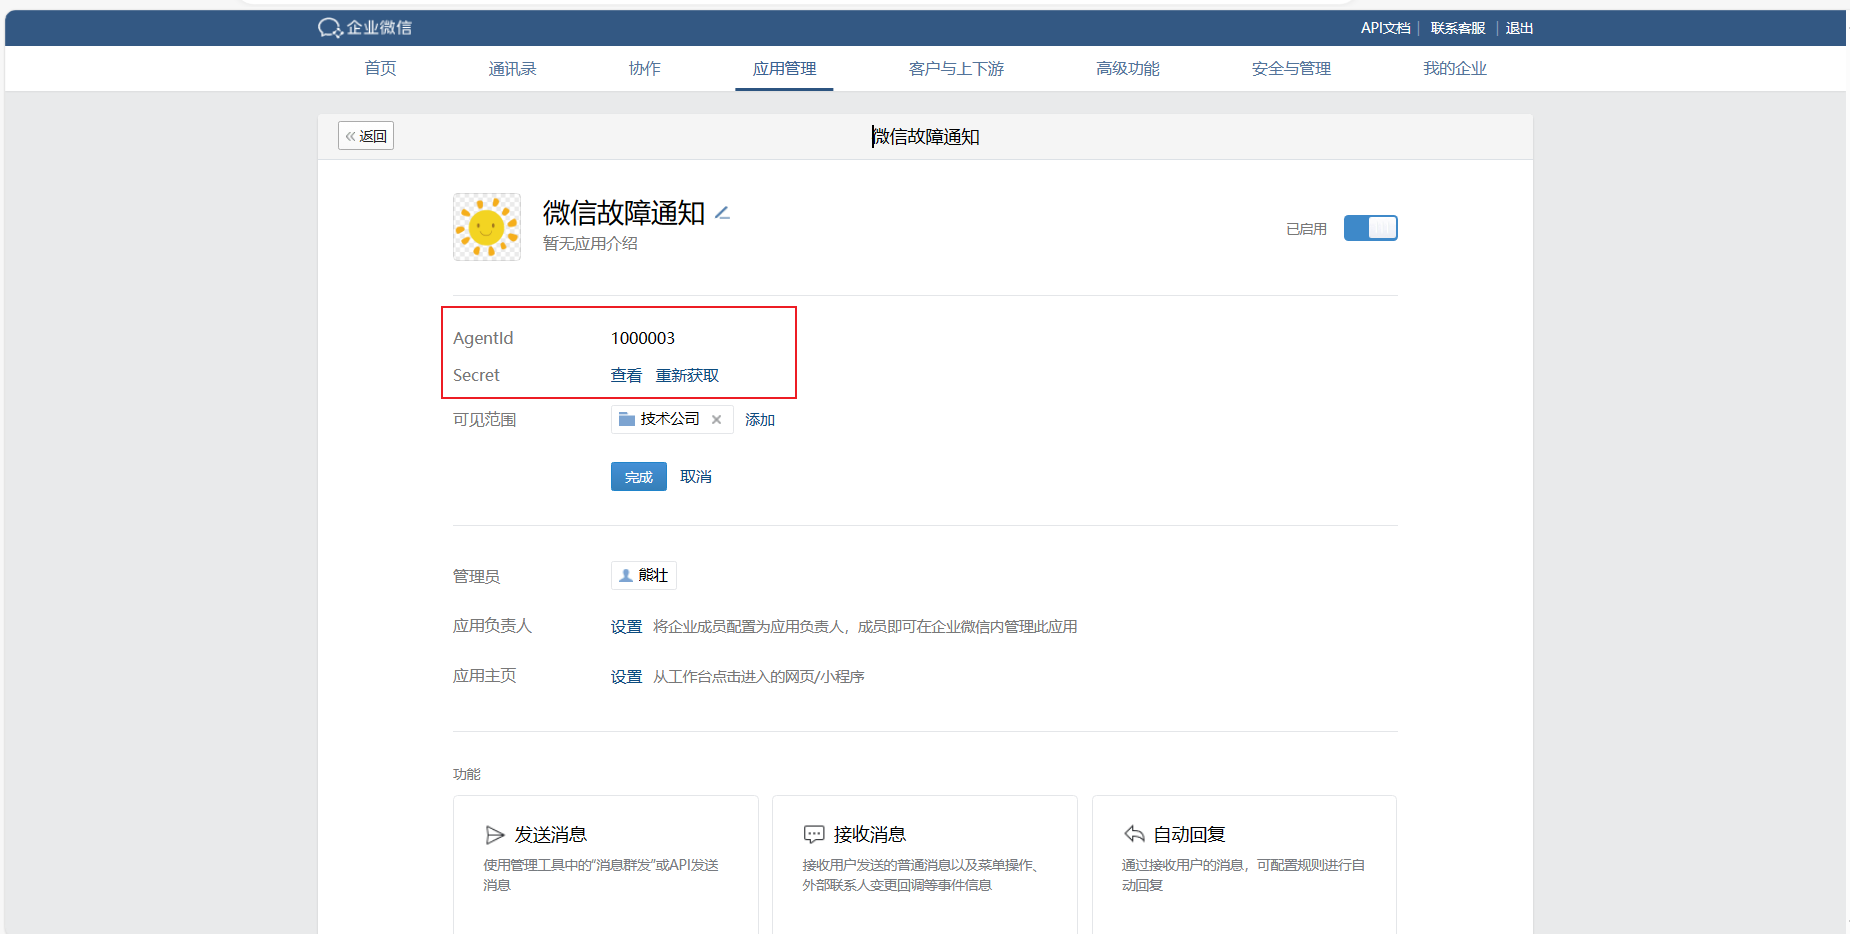Open the 通讯录 tab
This screenshot has width=1850, height=934.
tap(512, 68)
